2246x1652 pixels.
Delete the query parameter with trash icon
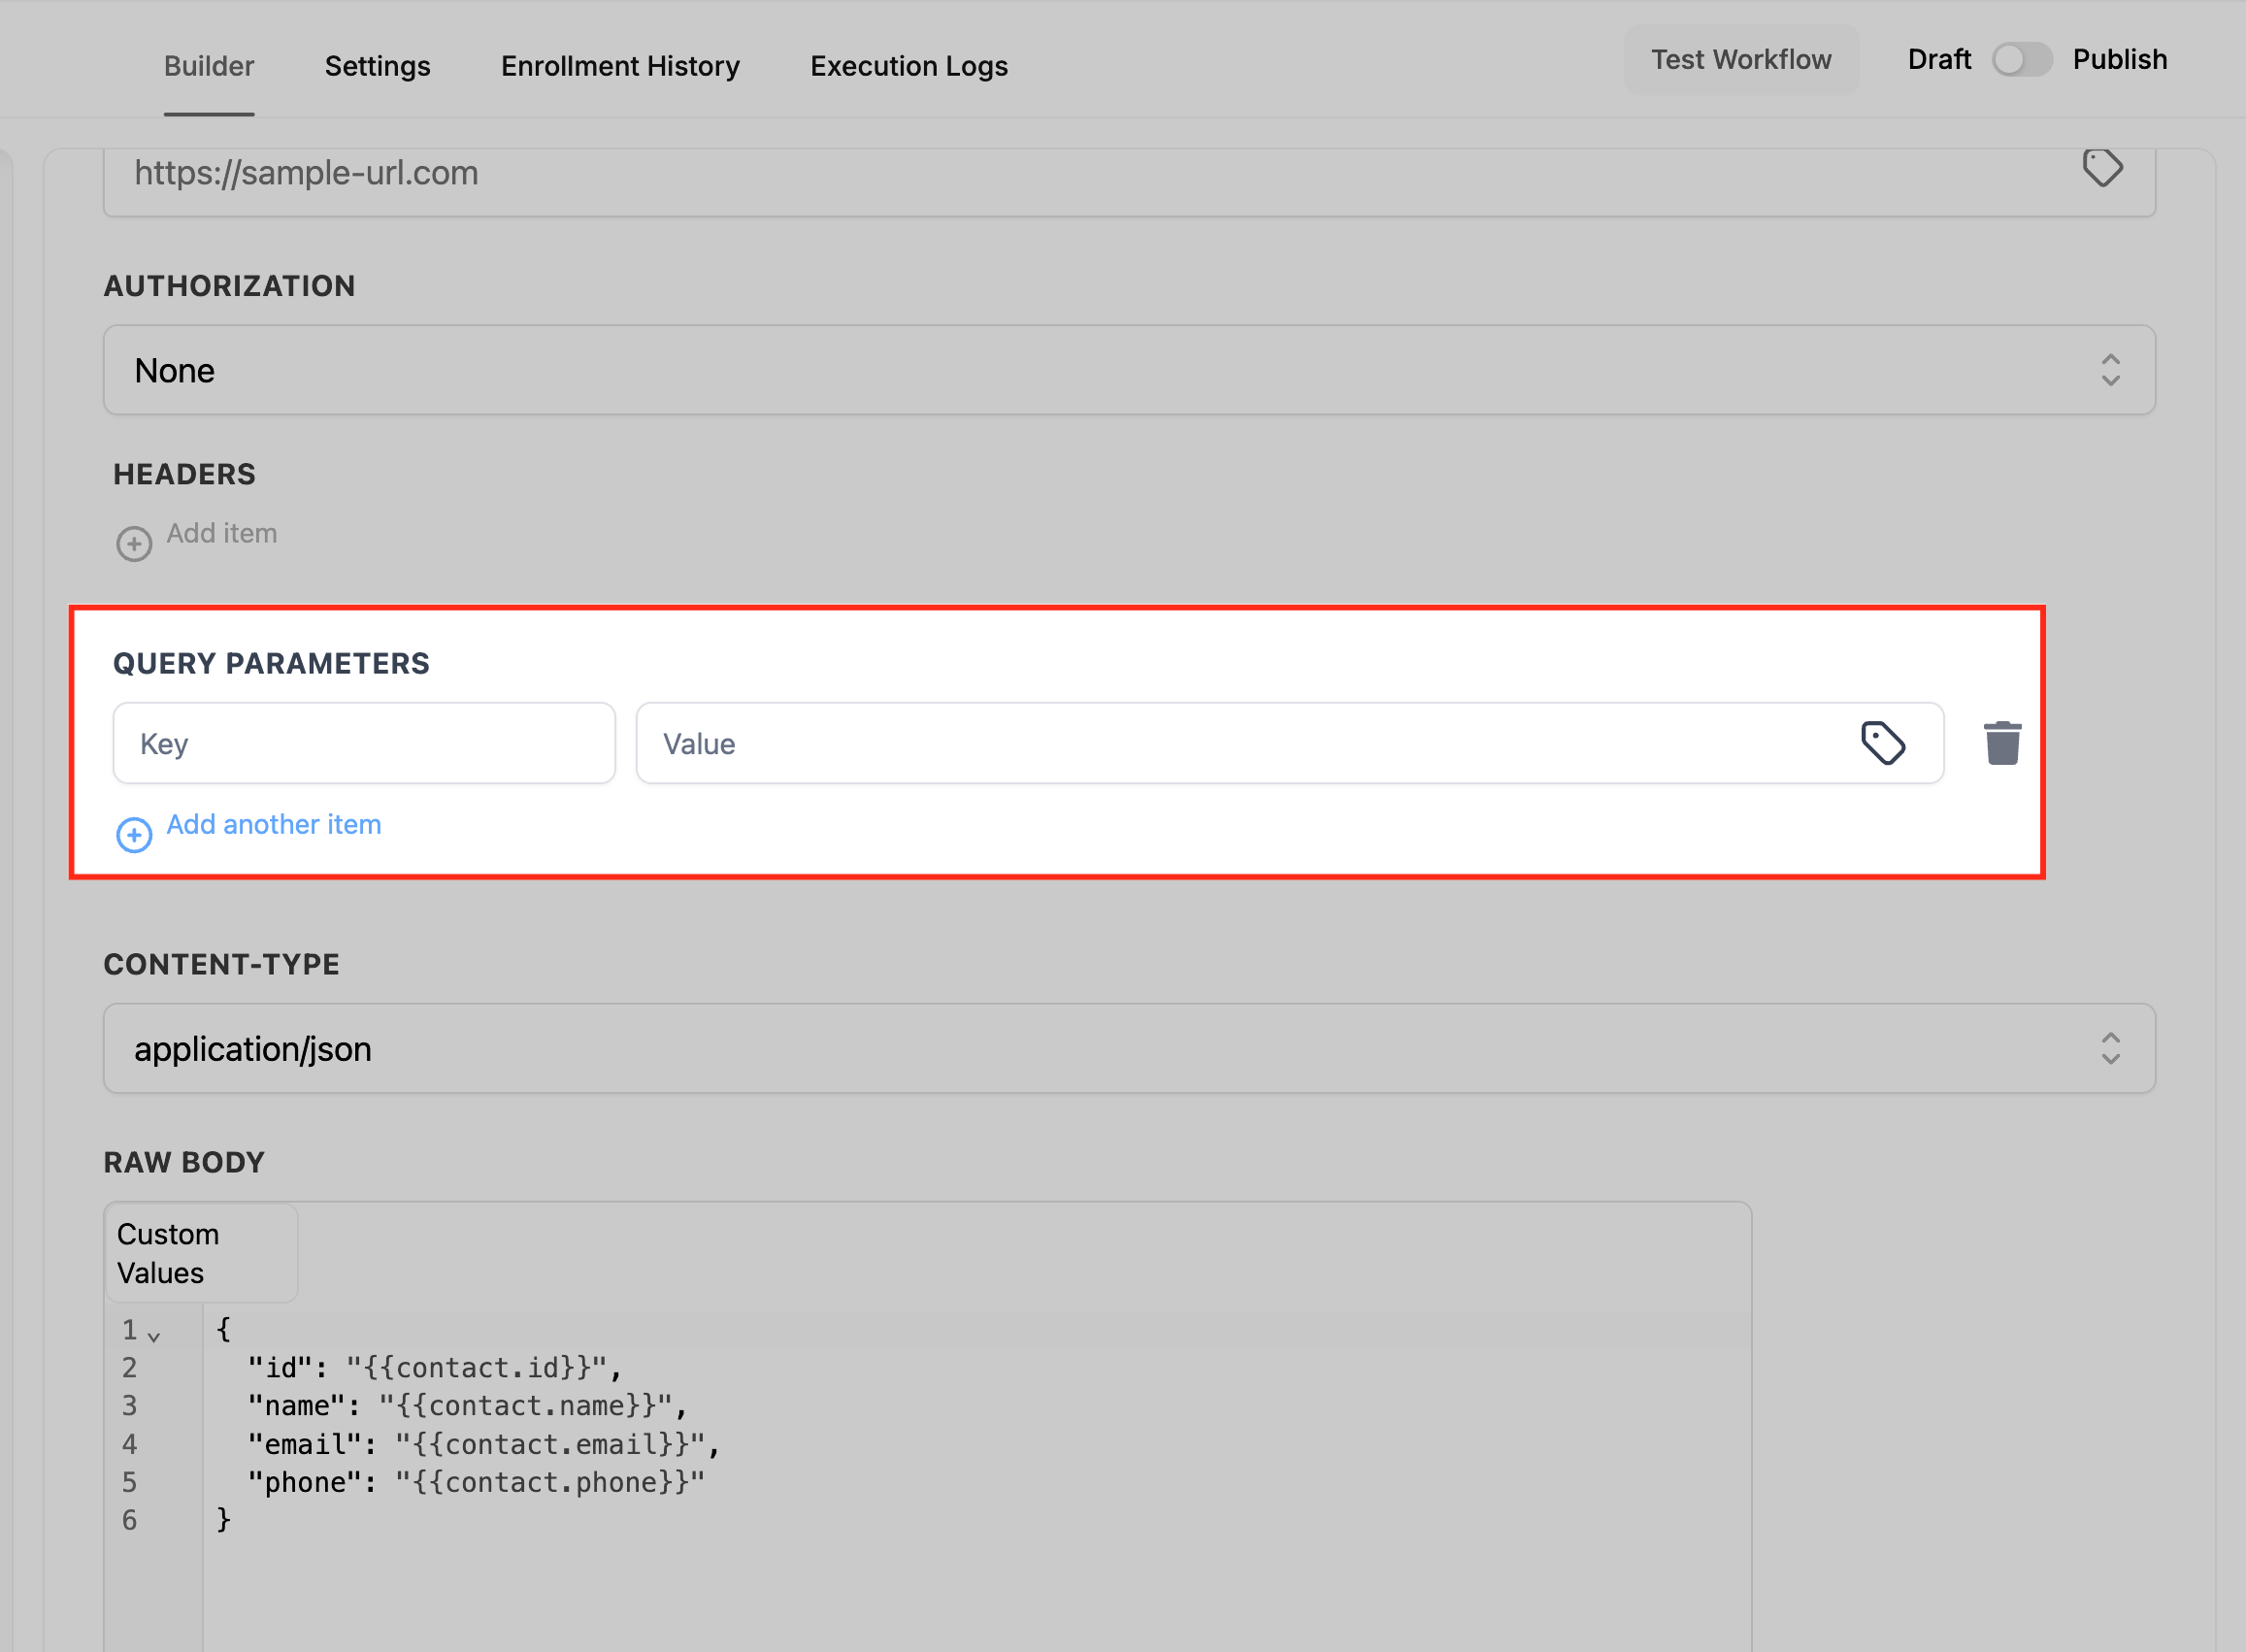click(2002, 743)
